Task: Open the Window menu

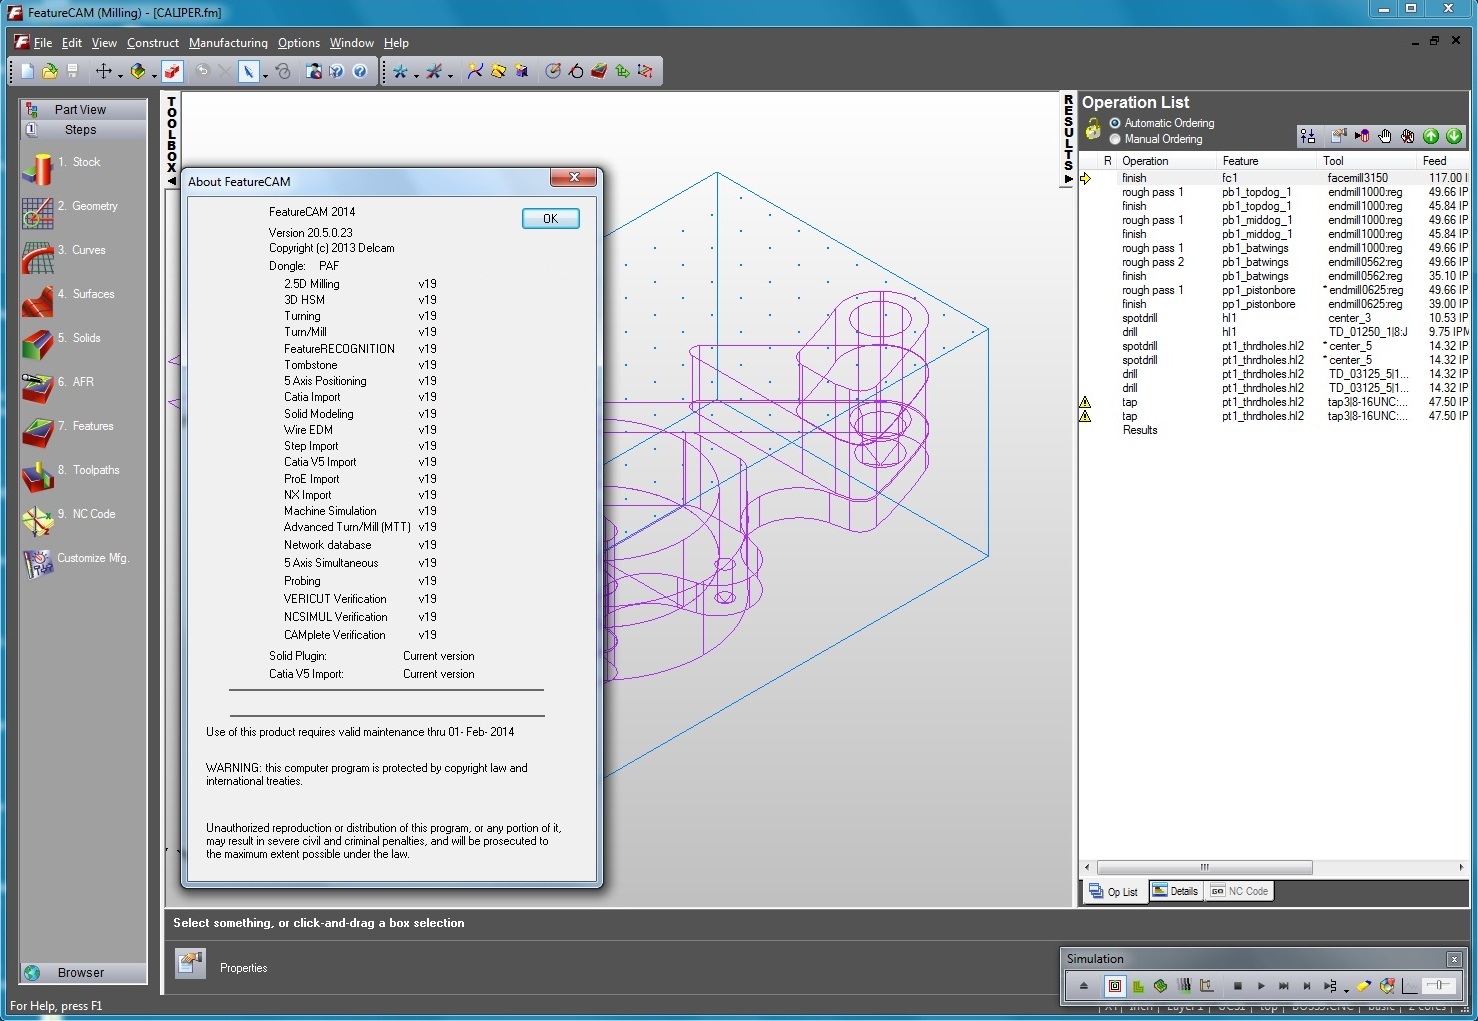Action: [352, 43]
